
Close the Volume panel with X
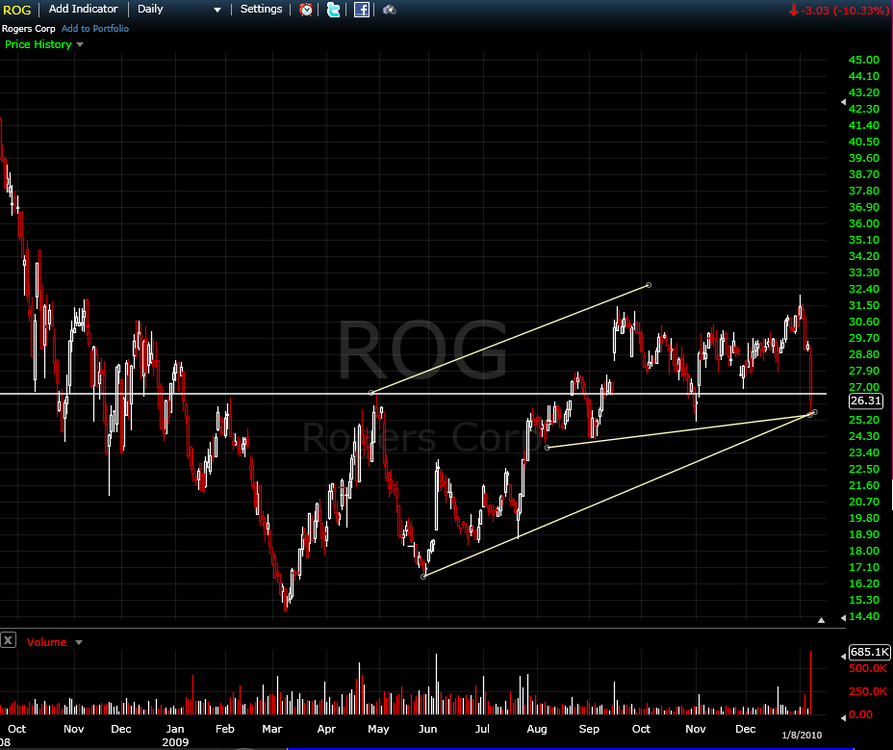tap(8, 640)
